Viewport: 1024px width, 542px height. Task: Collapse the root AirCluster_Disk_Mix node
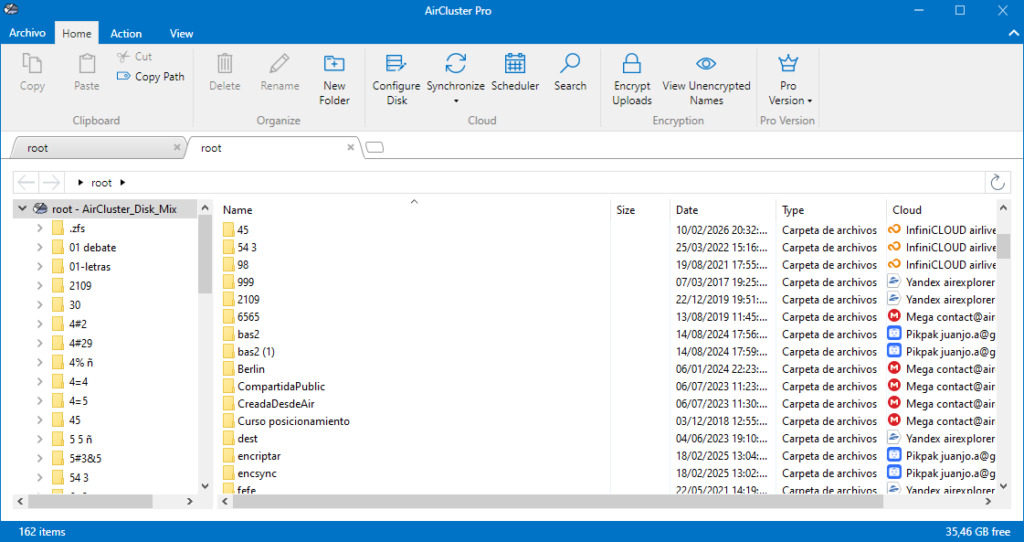23,209
